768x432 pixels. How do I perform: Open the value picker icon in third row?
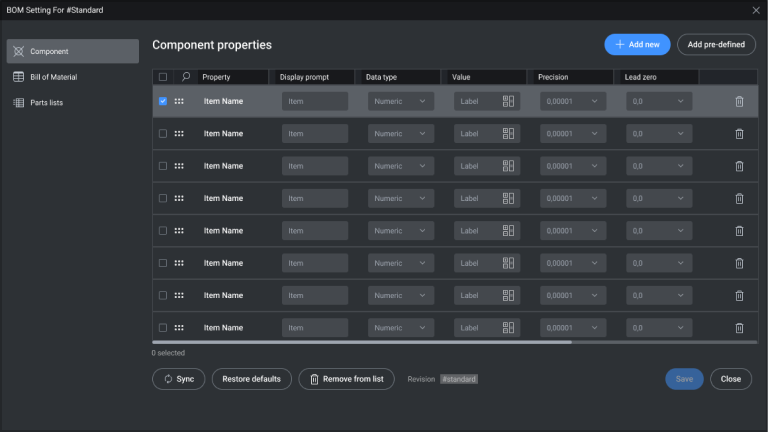point(508,166)
